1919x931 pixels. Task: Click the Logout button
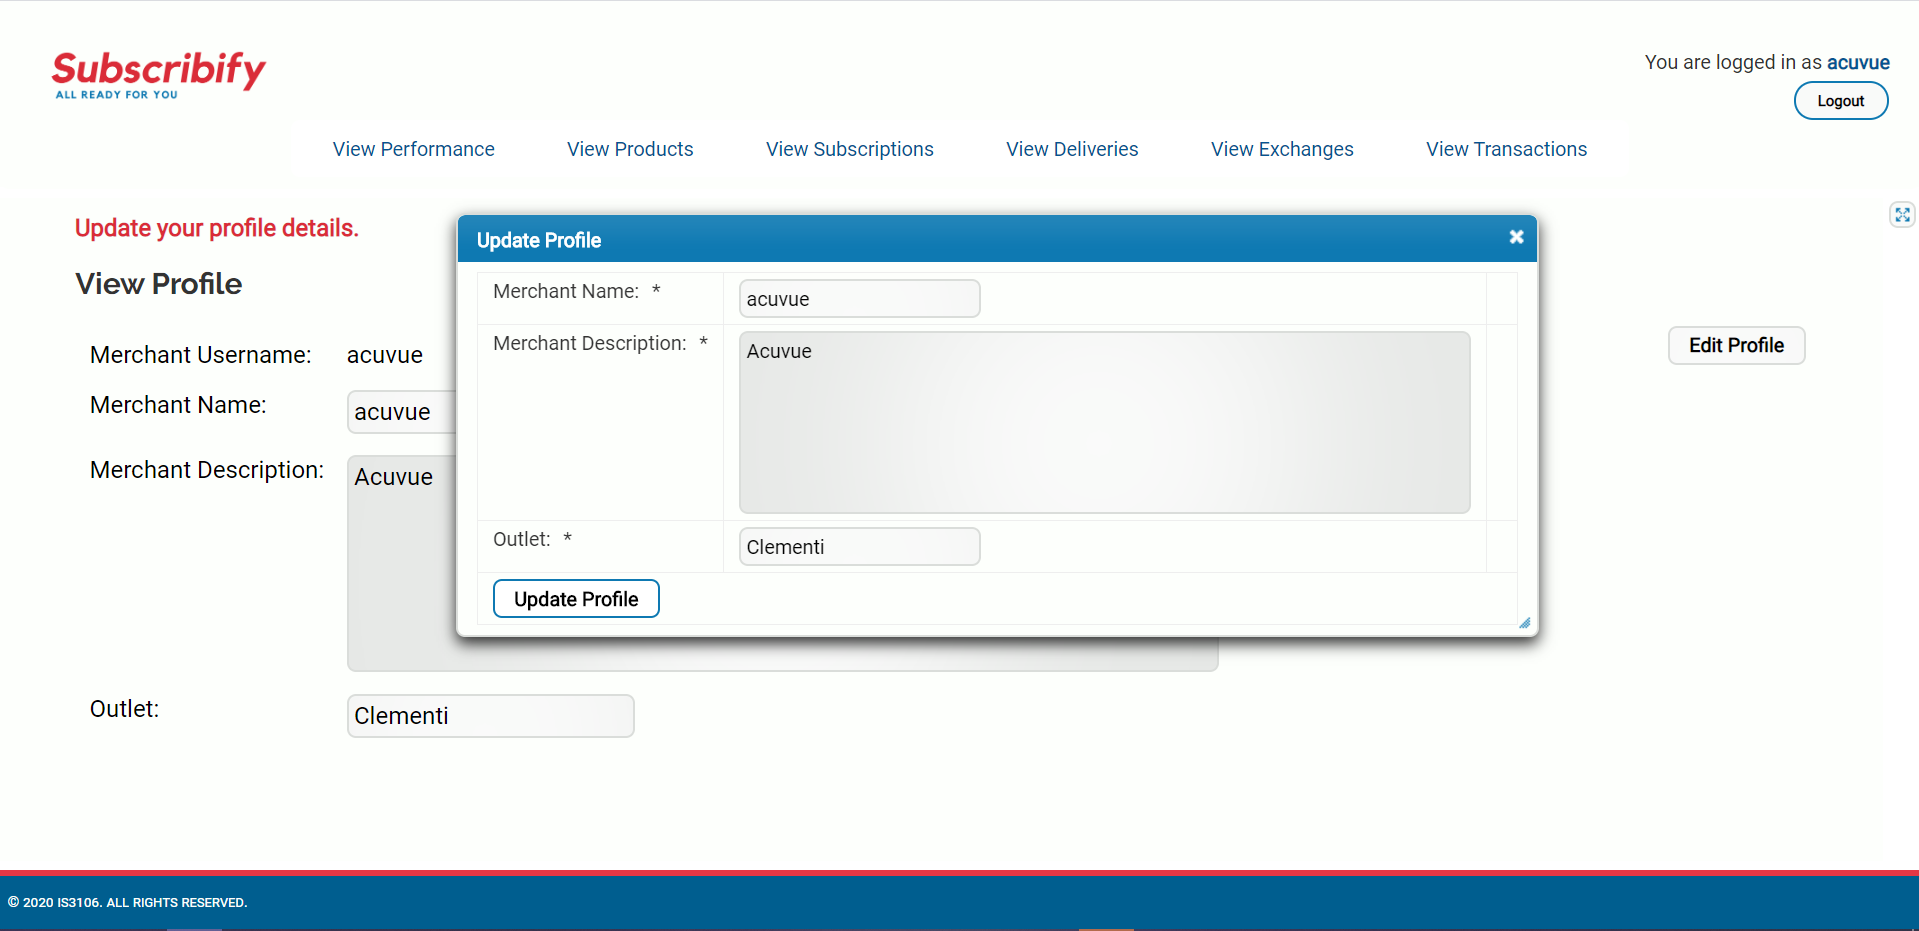point(1840,101)
